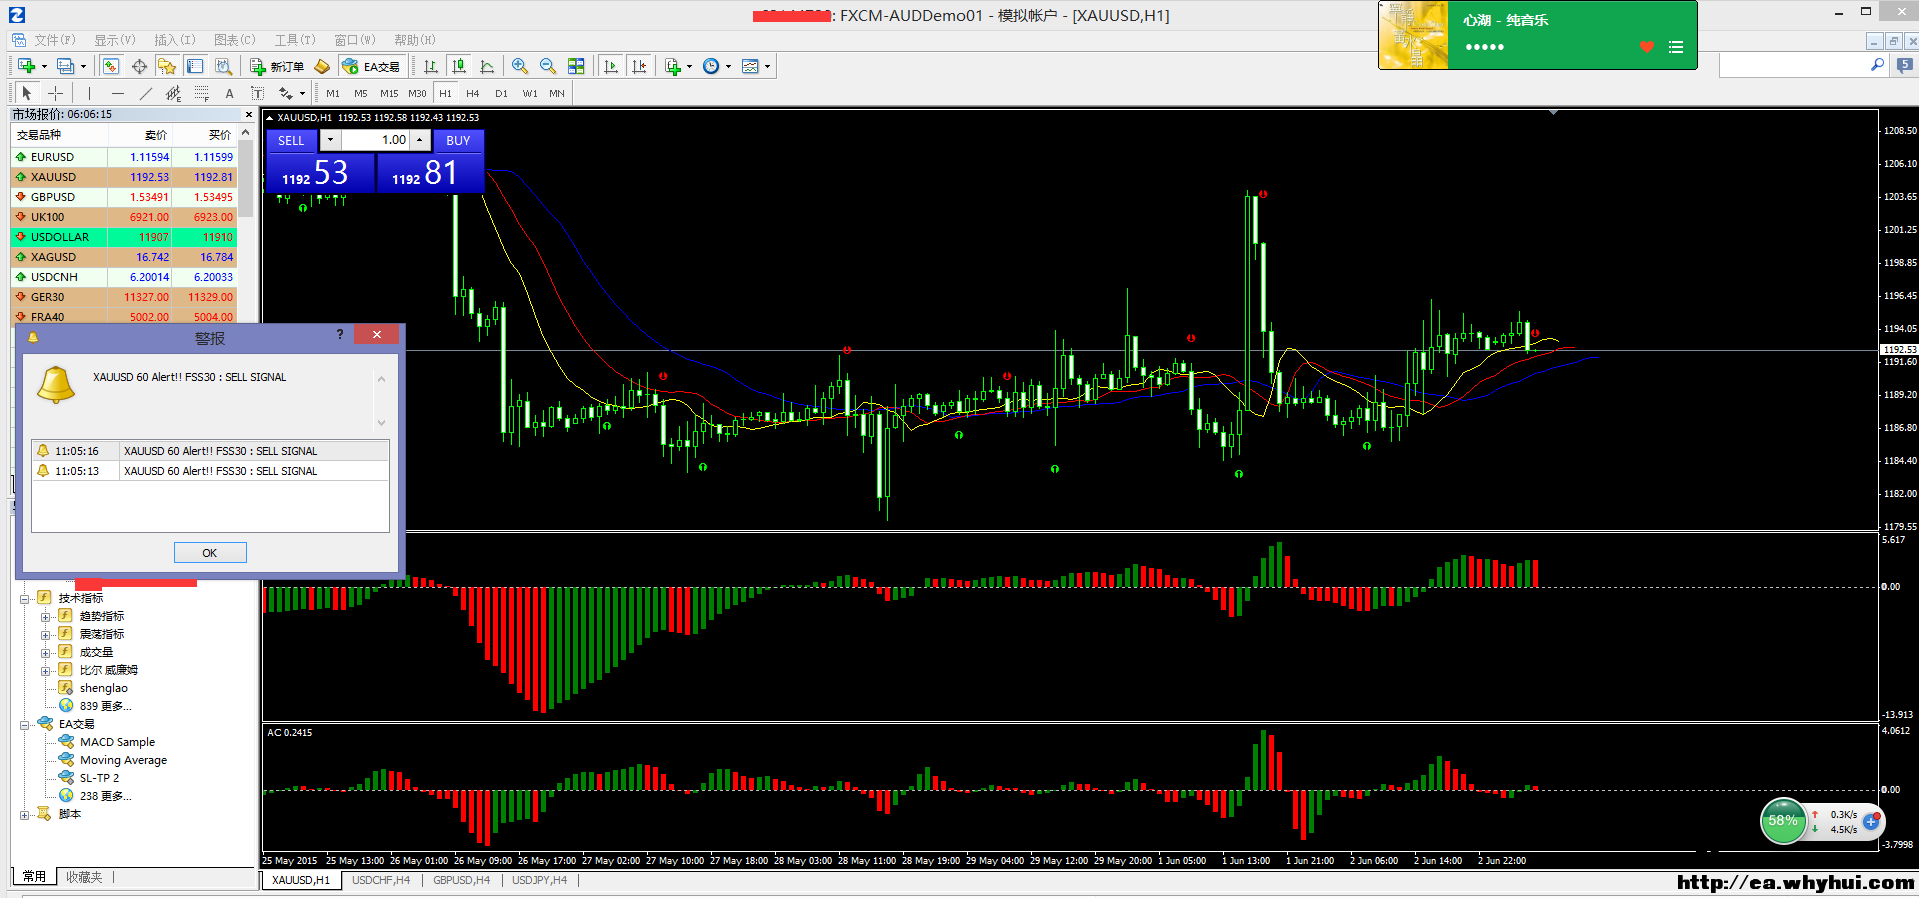This screenshot has width=1919, height=898.
Task: Toggle the chart shift button
Action: (x=639, y=66)
